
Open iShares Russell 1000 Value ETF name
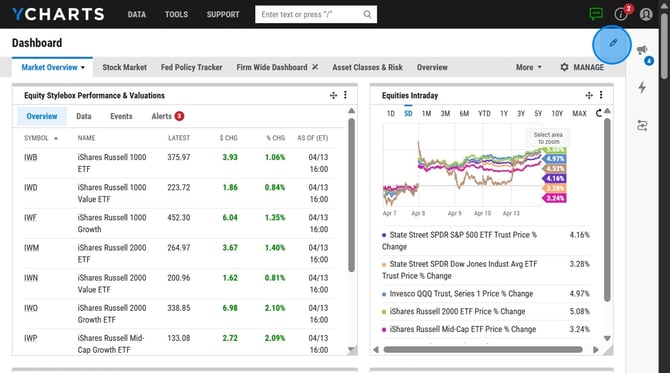click(112, 193)
